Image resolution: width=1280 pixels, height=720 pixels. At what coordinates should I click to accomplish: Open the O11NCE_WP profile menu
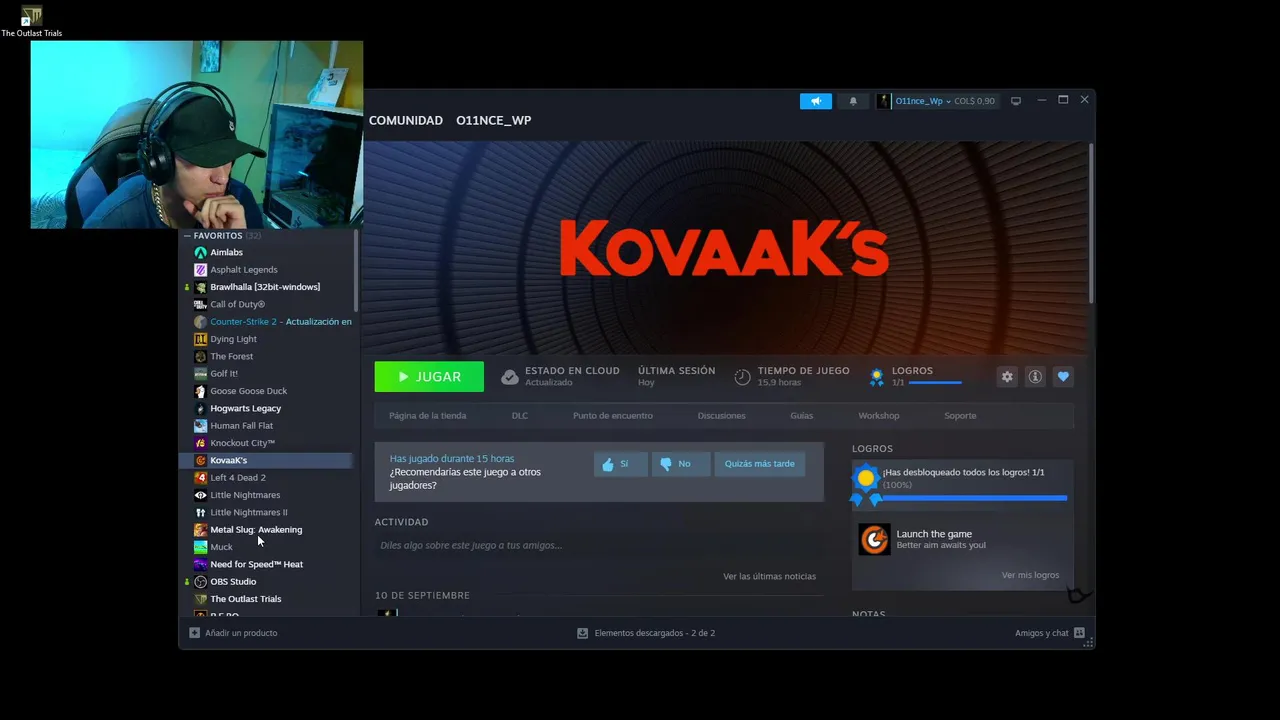(x=494, y=120)
